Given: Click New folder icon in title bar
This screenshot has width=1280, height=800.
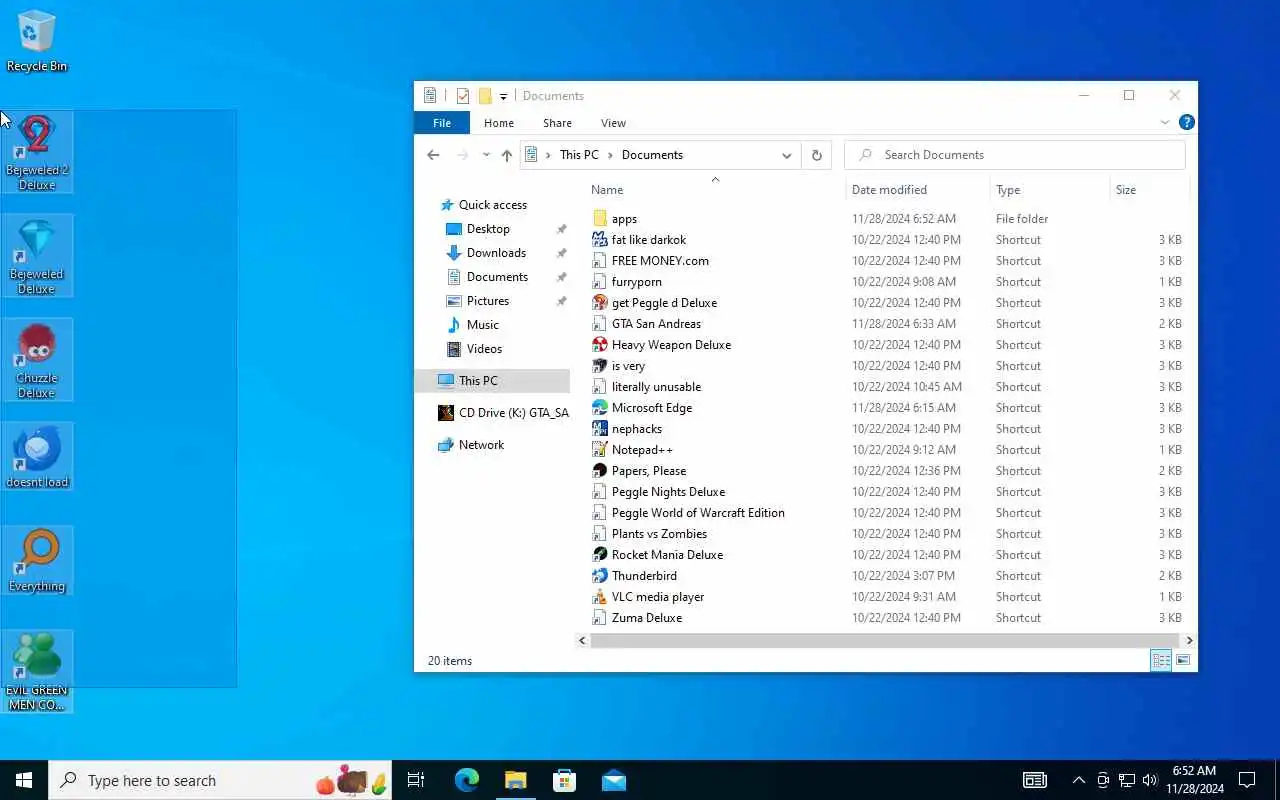Looking at the screenshot, I should click(x=485, y=96).
